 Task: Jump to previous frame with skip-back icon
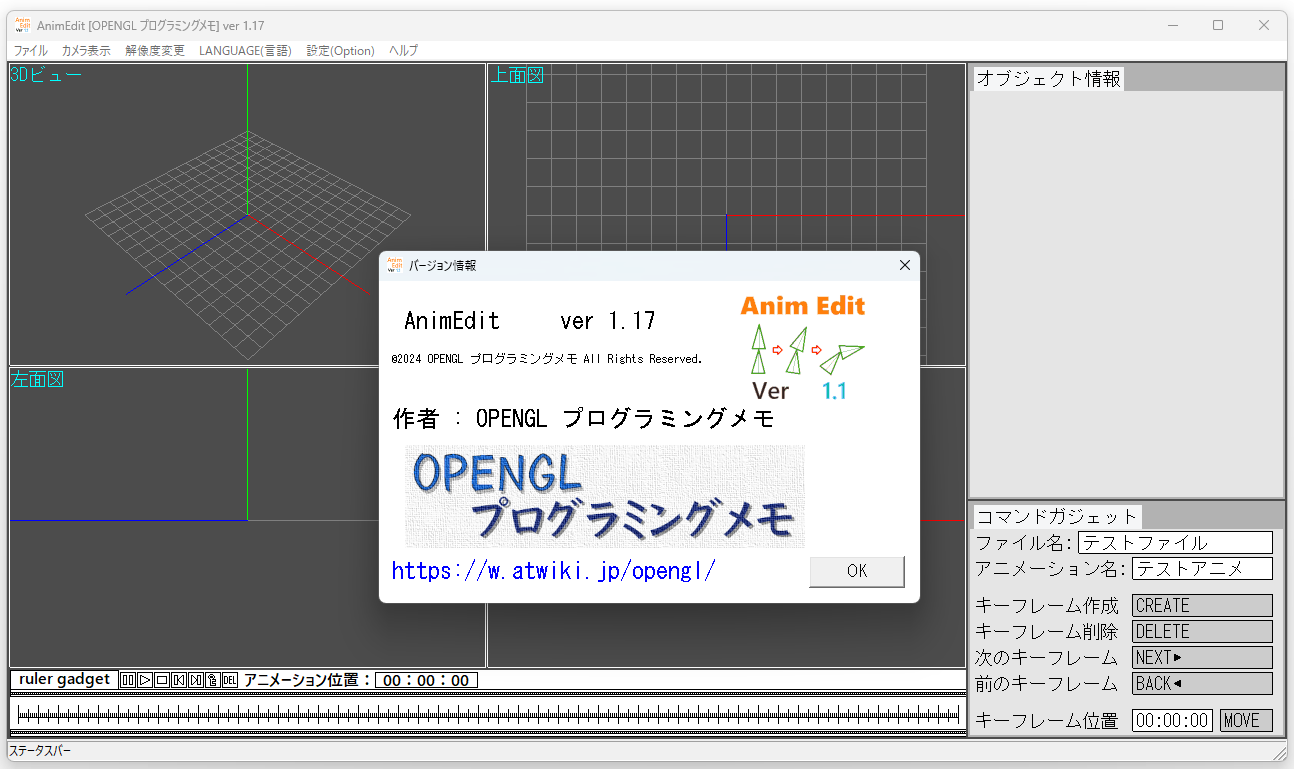[x=179, y=680]
